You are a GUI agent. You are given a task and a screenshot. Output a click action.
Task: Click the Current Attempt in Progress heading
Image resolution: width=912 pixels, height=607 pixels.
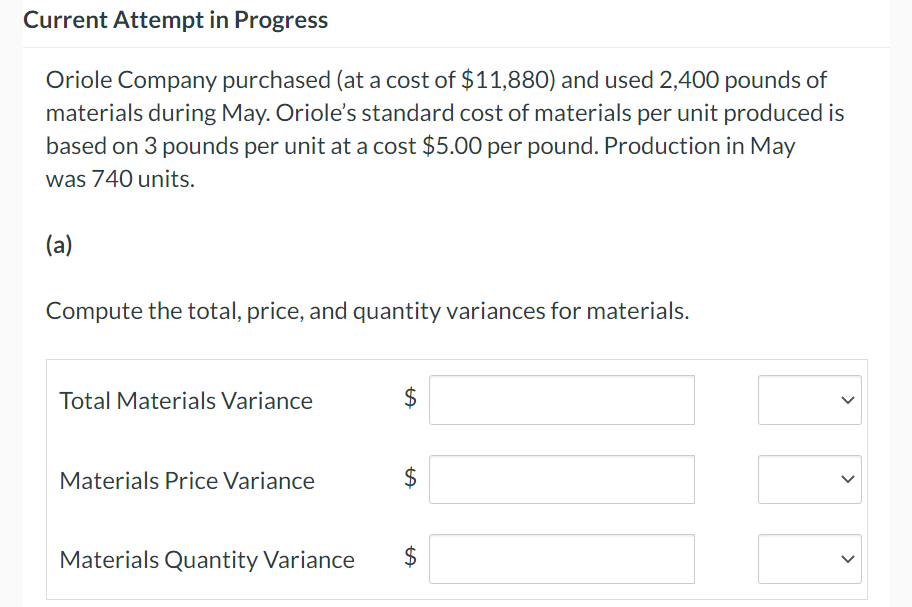175,19
